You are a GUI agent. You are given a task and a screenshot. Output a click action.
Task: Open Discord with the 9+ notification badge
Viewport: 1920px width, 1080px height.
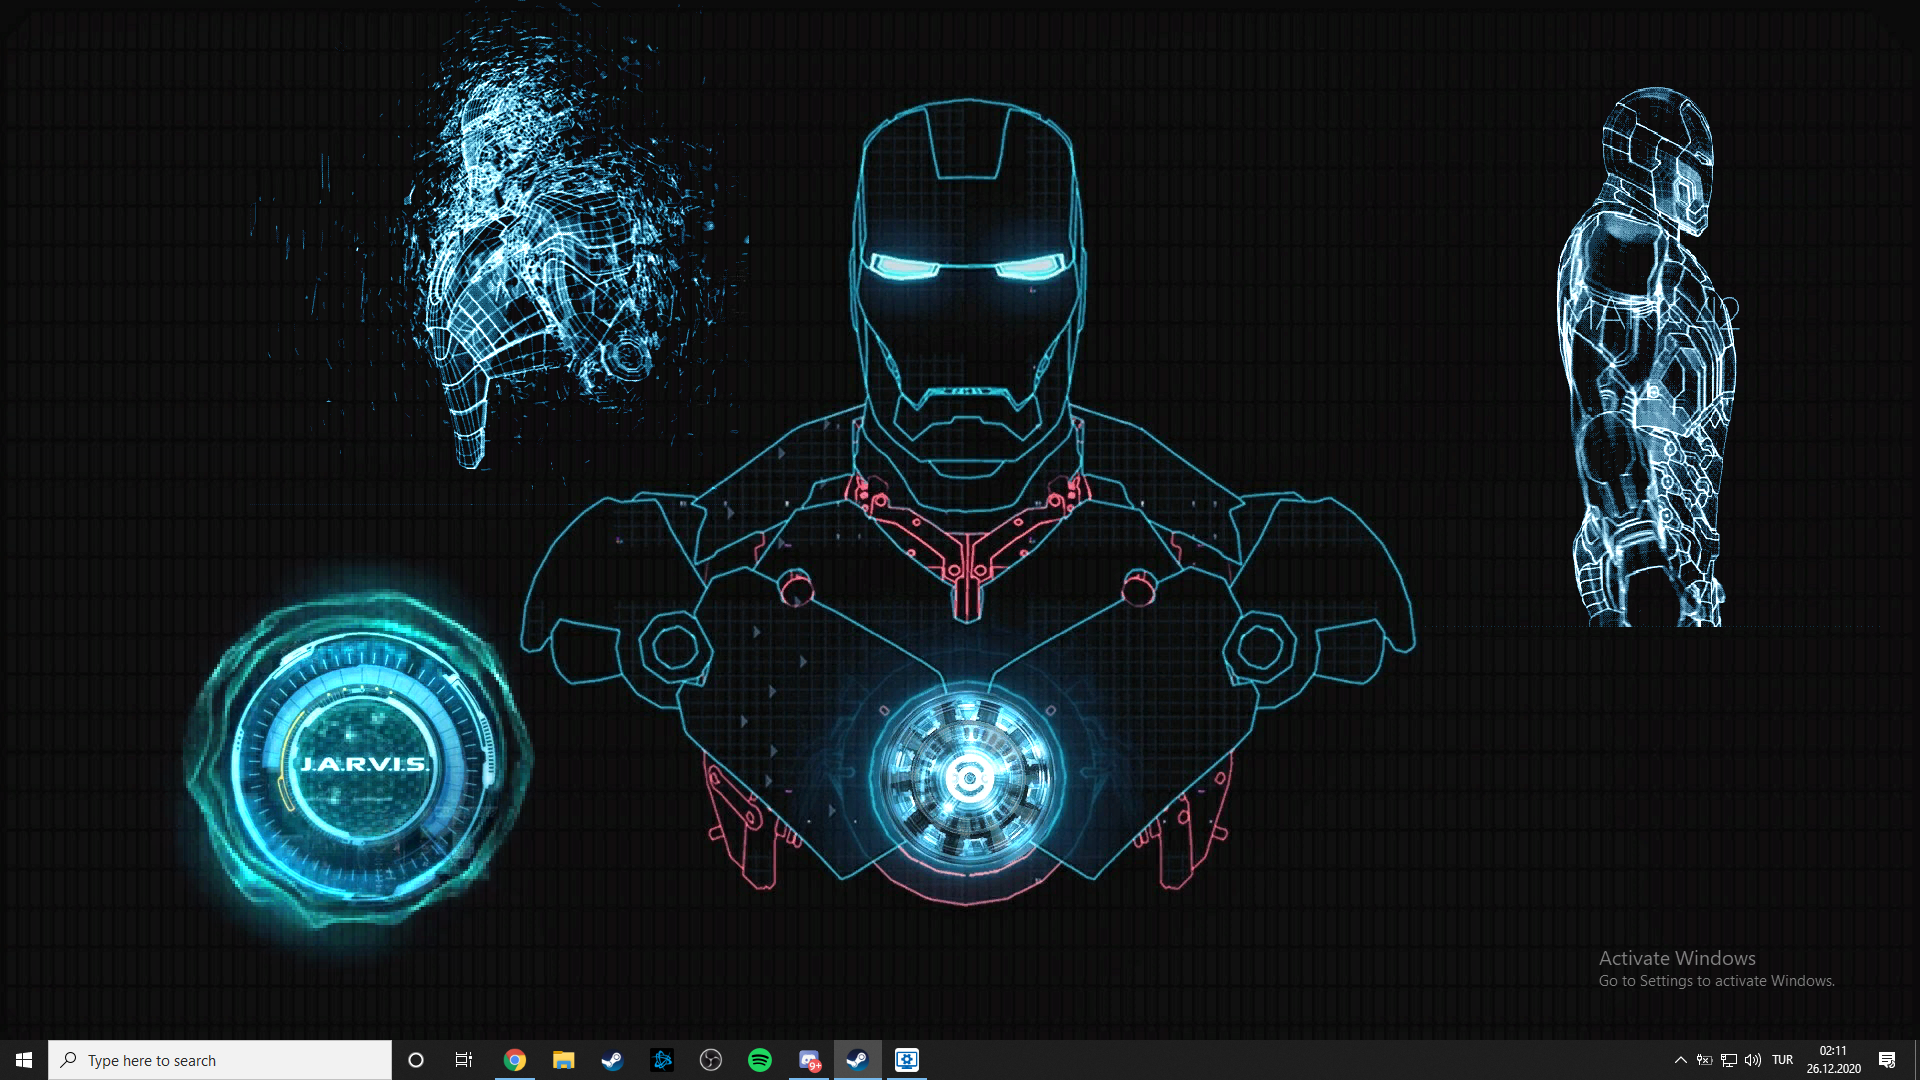(x=809, y=1060)
